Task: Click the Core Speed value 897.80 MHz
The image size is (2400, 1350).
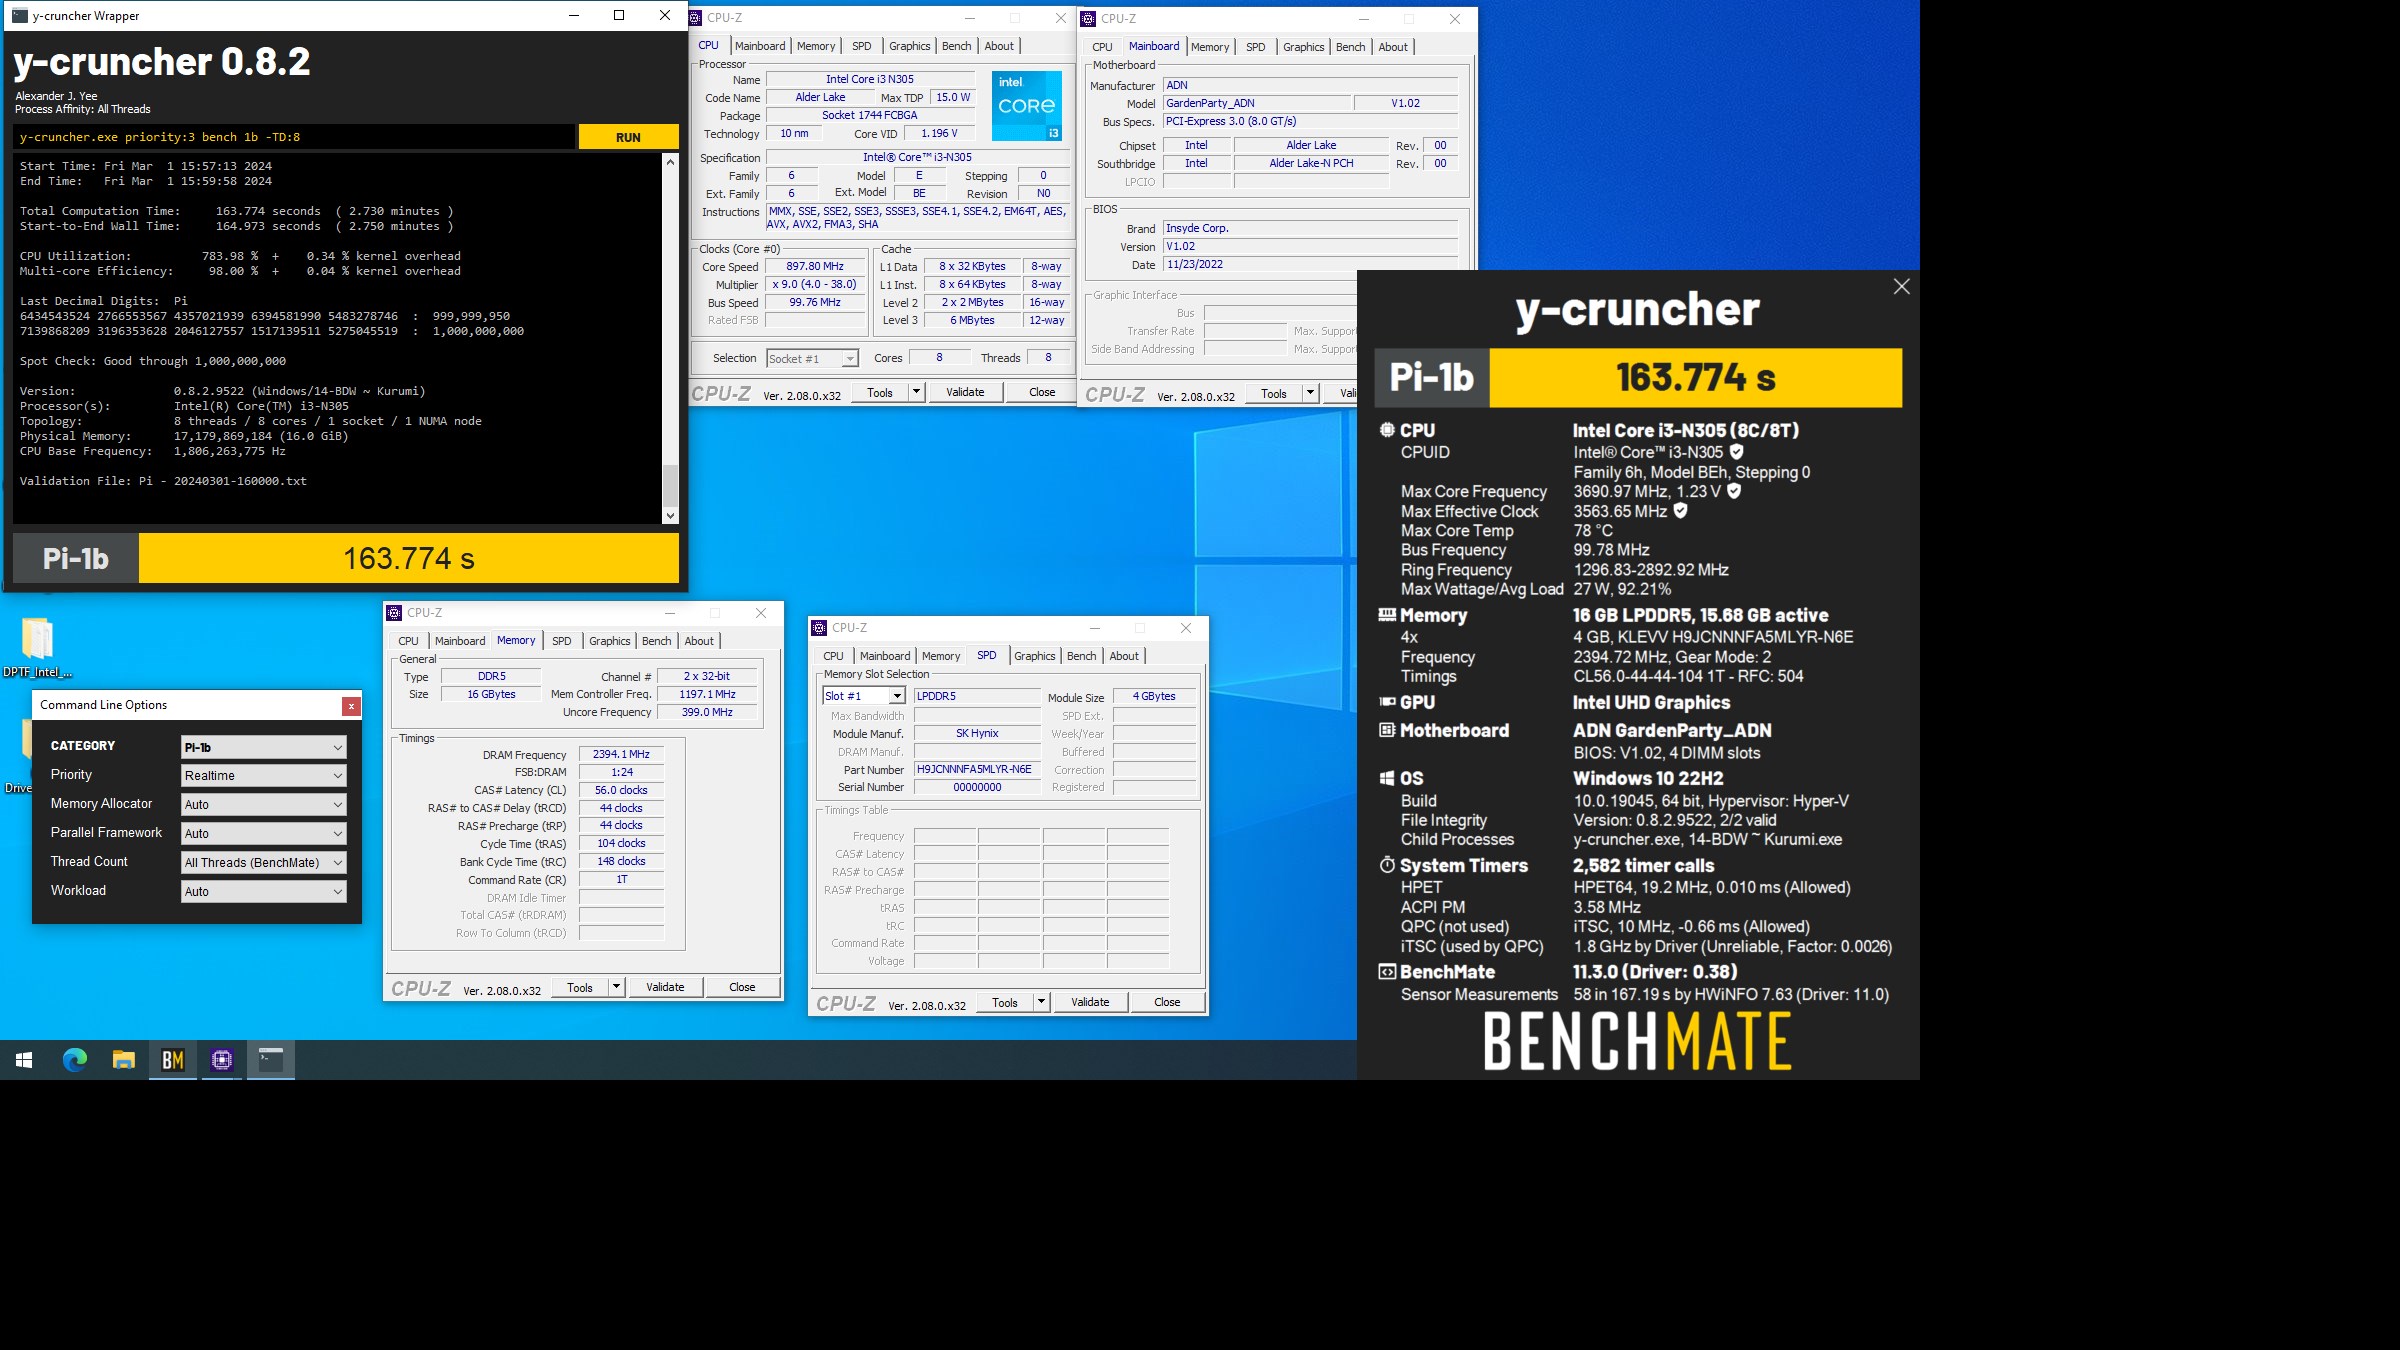Action: (815, 266)
